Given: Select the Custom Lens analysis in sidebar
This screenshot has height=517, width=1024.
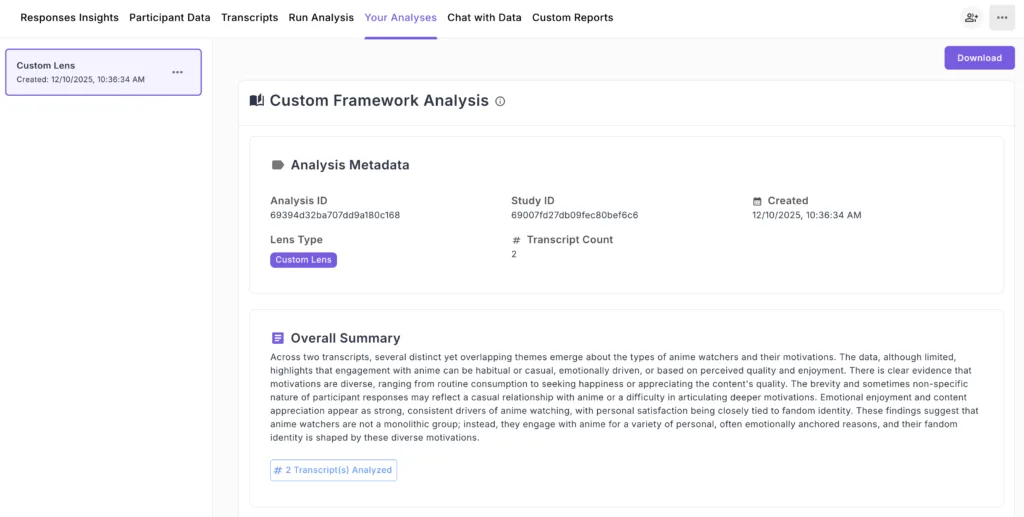Looking at the screenshot, I should coord(90,72).
